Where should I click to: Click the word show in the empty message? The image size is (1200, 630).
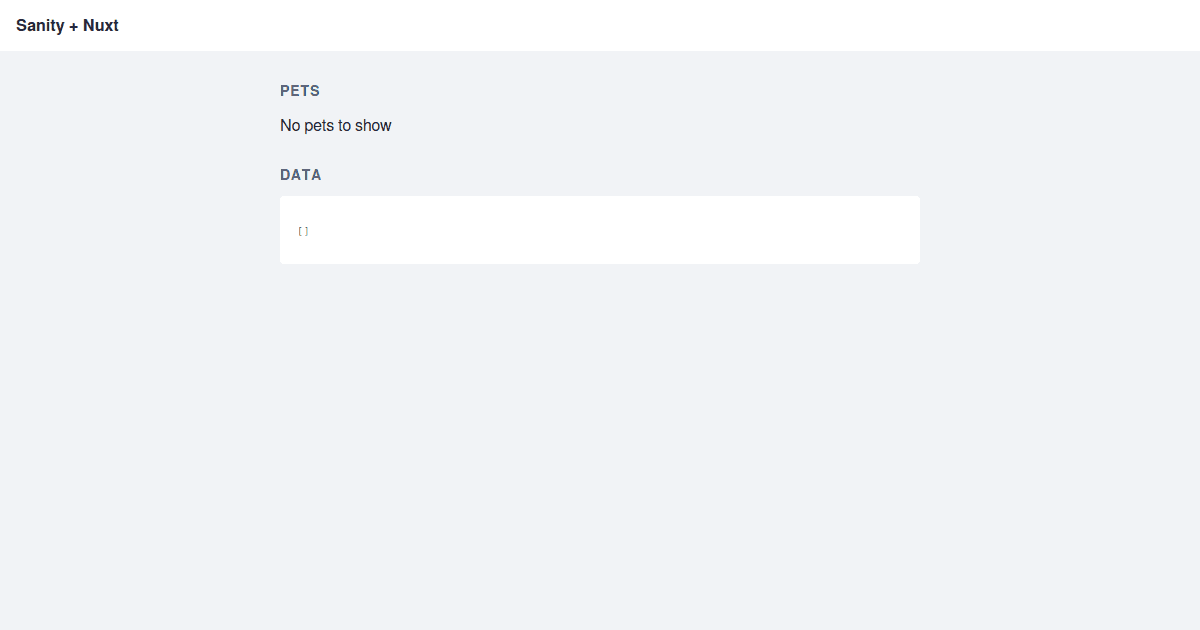tap(373, 126)
